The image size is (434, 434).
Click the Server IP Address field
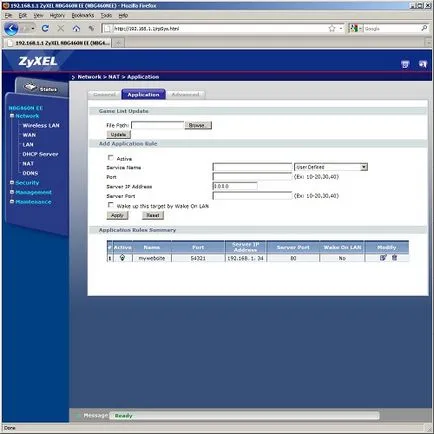click(x=235, y=186)
